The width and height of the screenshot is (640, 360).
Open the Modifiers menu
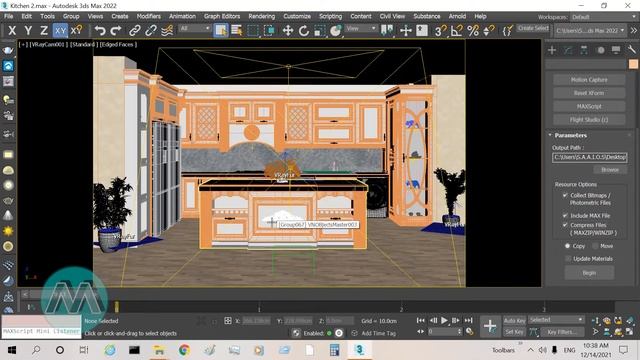pos(149,16)
